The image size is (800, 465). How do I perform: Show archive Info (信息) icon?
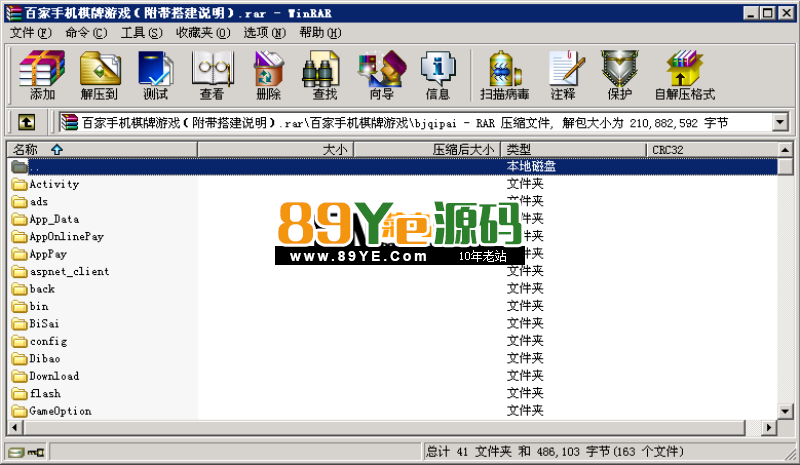click(x=438, y=75)
